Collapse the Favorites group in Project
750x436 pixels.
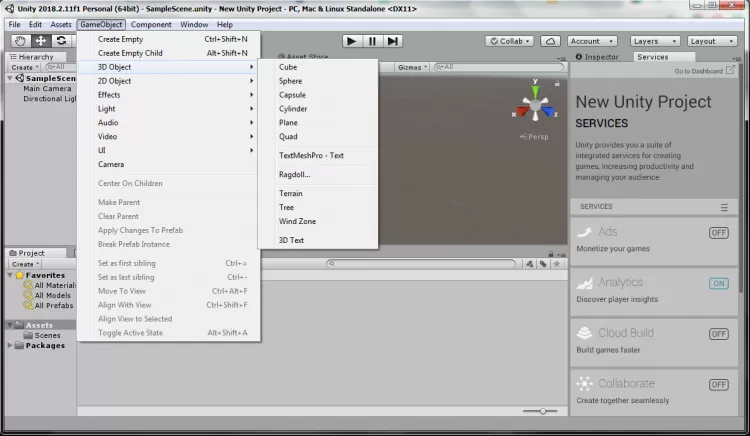pyautogui.click(x=10, y=275)
